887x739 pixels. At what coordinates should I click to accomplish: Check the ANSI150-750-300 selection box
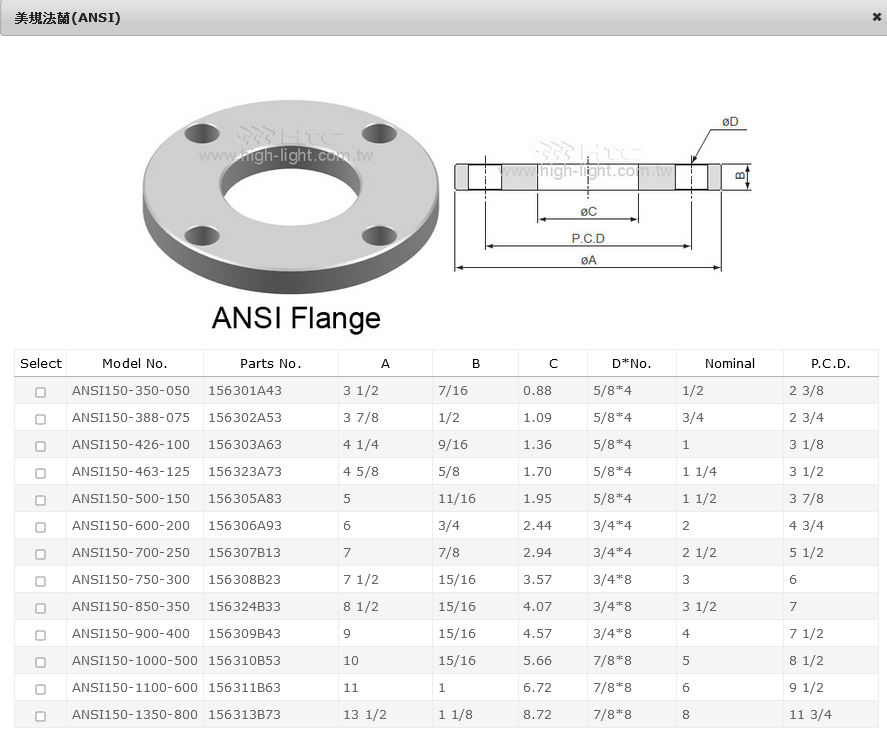point(40,581)
